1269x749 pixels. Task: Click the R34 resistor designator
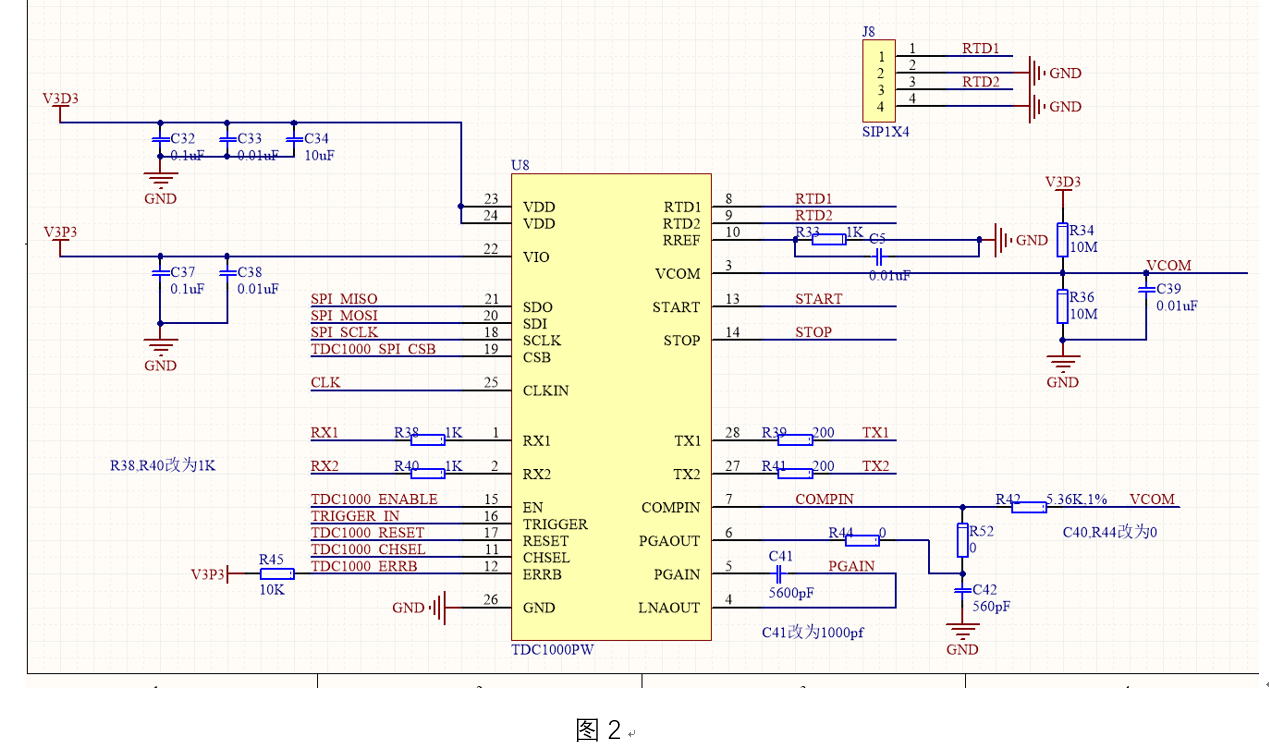pos(1082,231)
